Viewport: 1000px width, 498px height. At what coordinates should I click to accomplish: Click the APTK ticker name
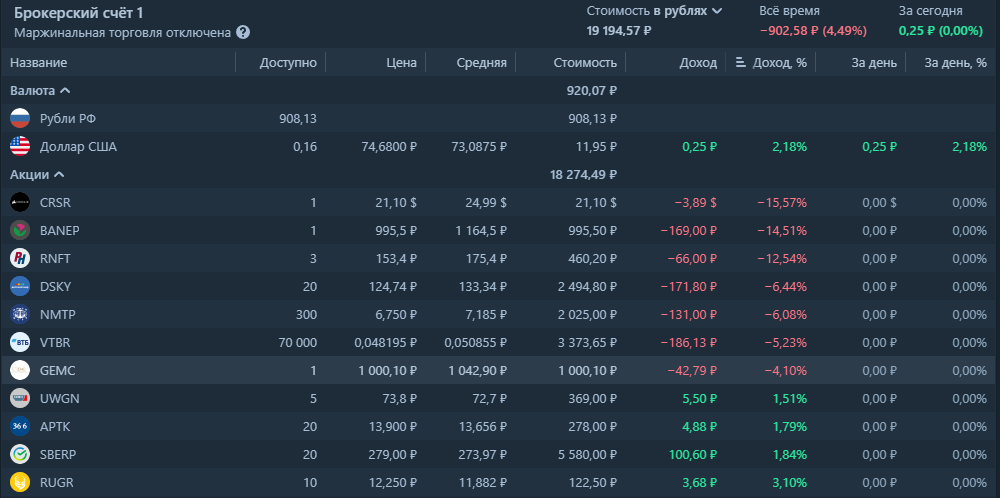point(55,426)
